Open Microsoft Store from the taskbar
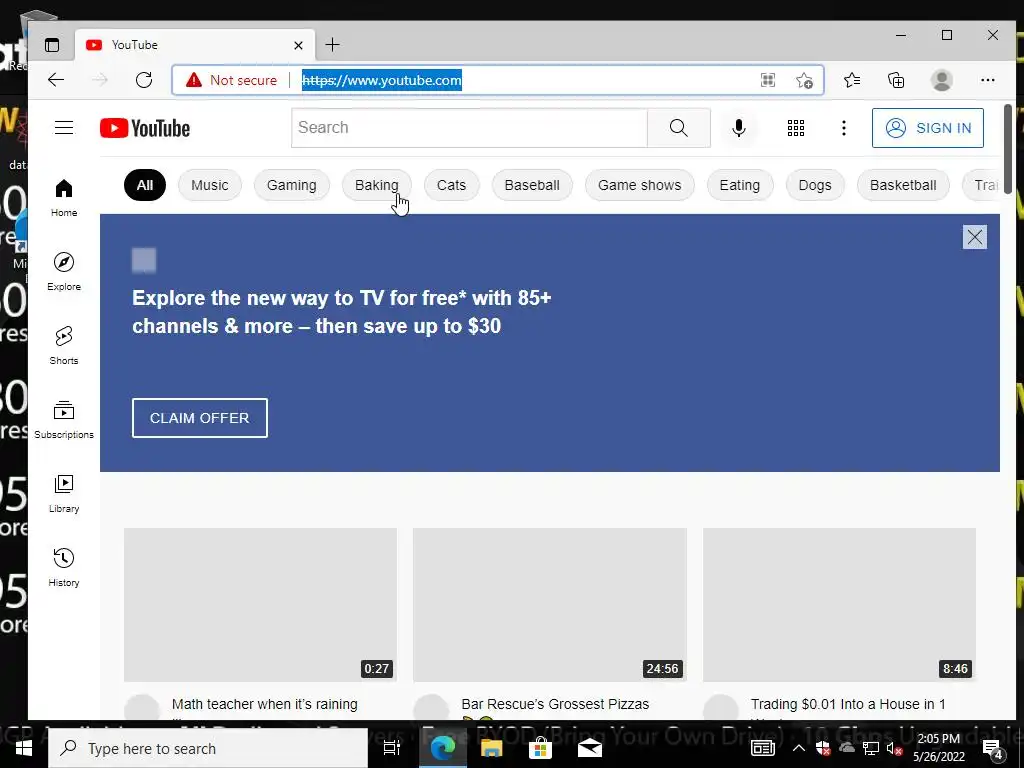The image size is (1024, 768). pyautogui.click(x=540, y=748)
